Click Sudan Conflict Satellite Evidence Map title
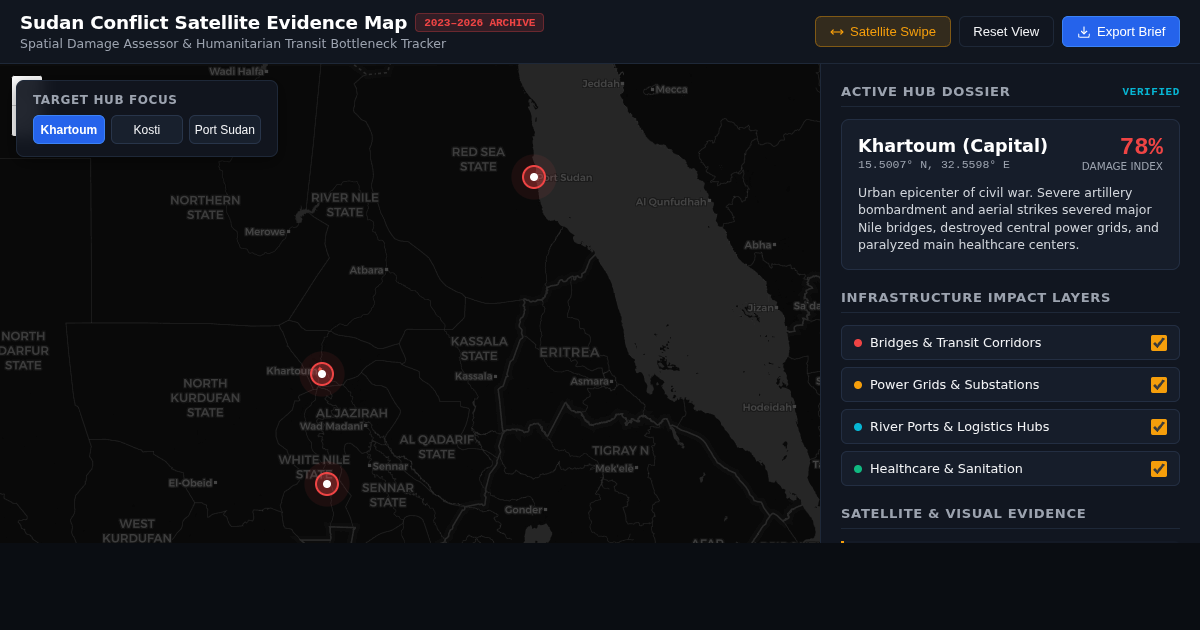Viewport: 1200px width, 630px height. (213, 22)
